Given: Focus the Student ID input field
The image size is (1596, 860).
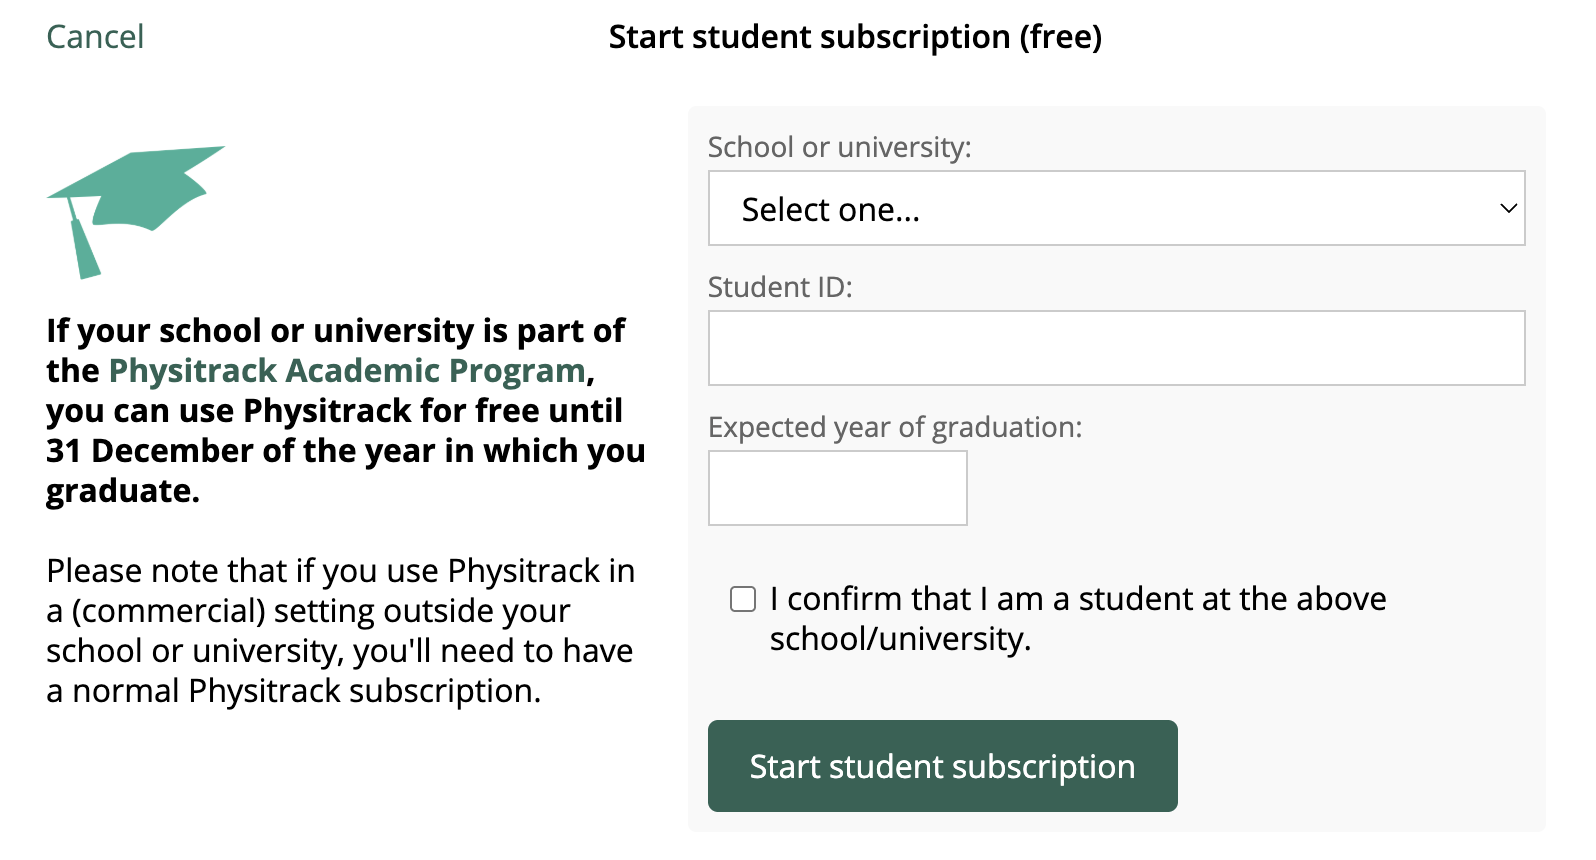Looking at the screenshot, I should click(x=1115, y=348).
